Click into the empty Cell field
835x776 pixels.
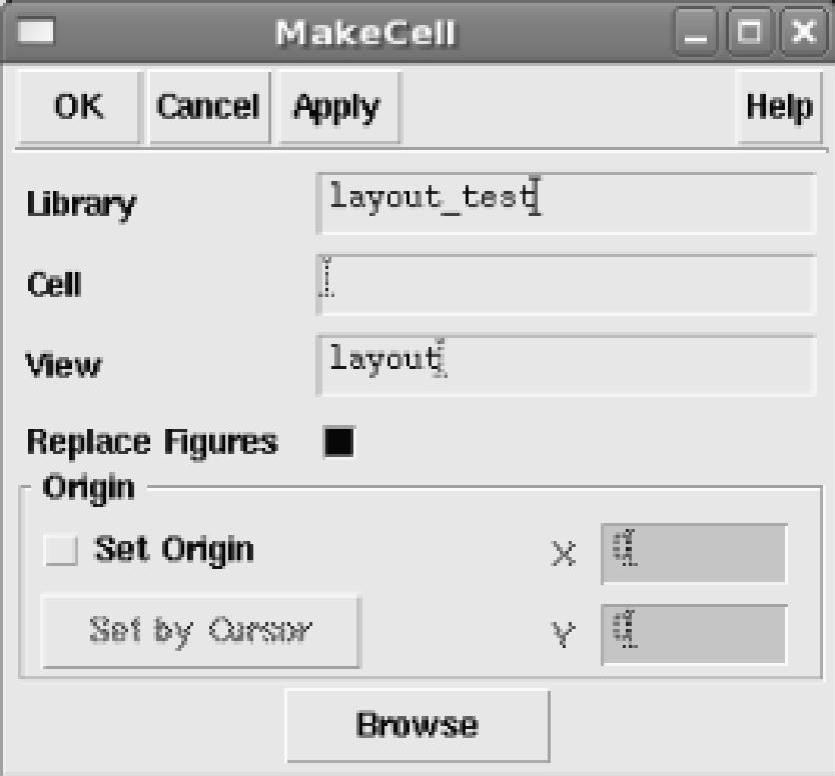pos(566,284)
